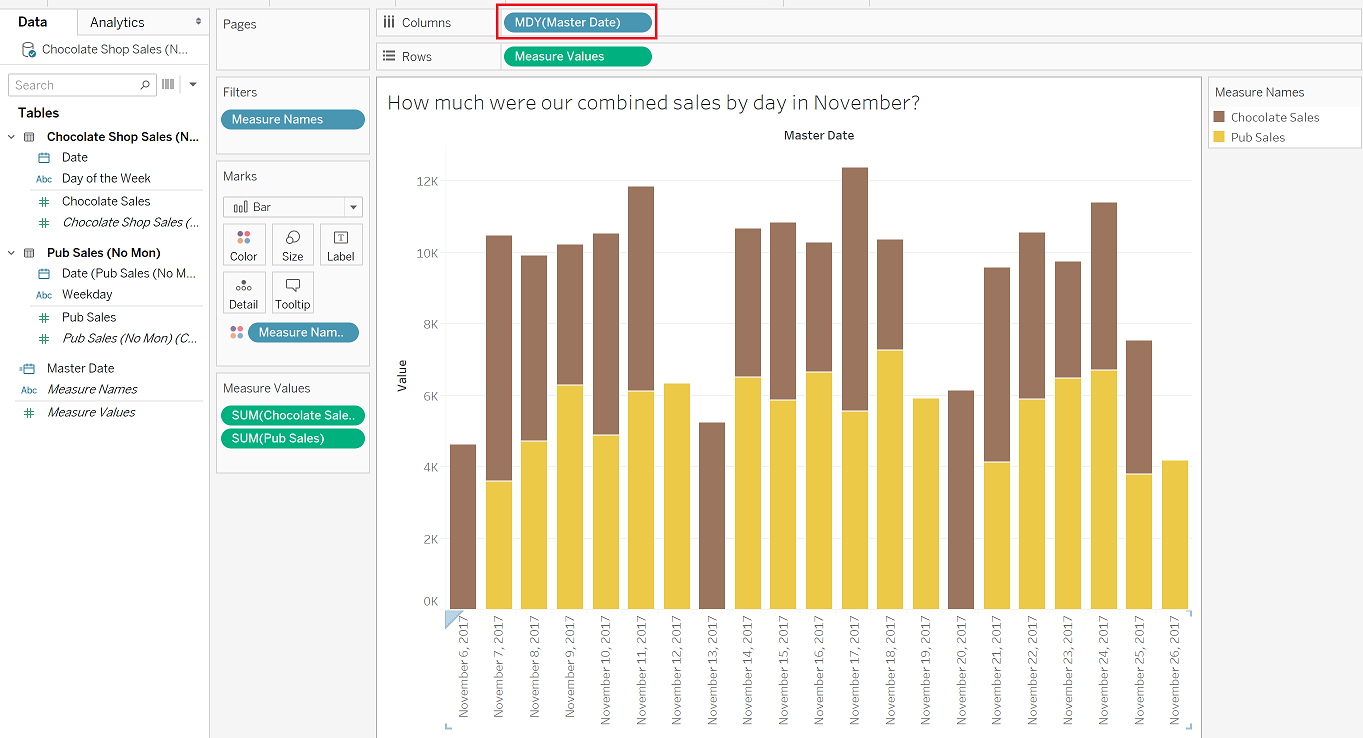
Task: Select the Measure Values pill in Rows
Action: pos(578,56)
